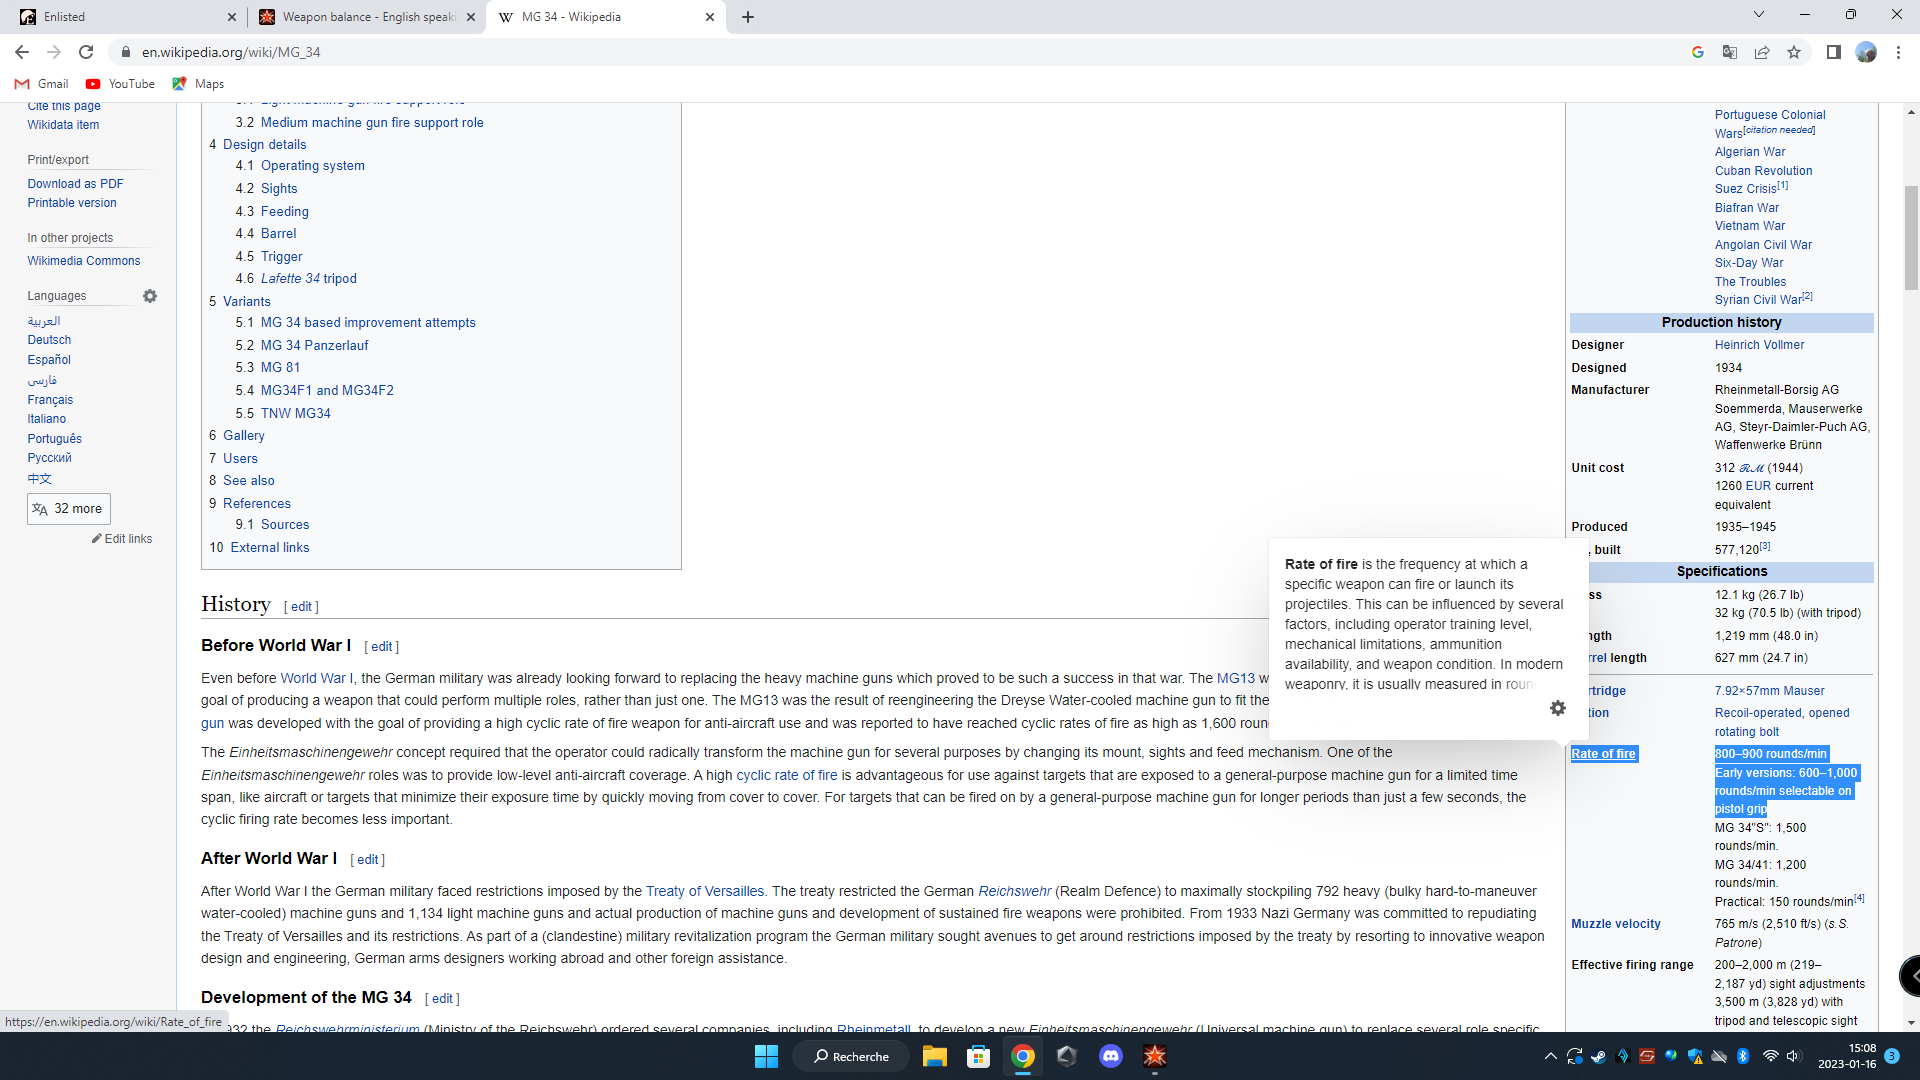Show 32 more languages
This screenshot has width=1920, height=1080.
tap(69, 509)
